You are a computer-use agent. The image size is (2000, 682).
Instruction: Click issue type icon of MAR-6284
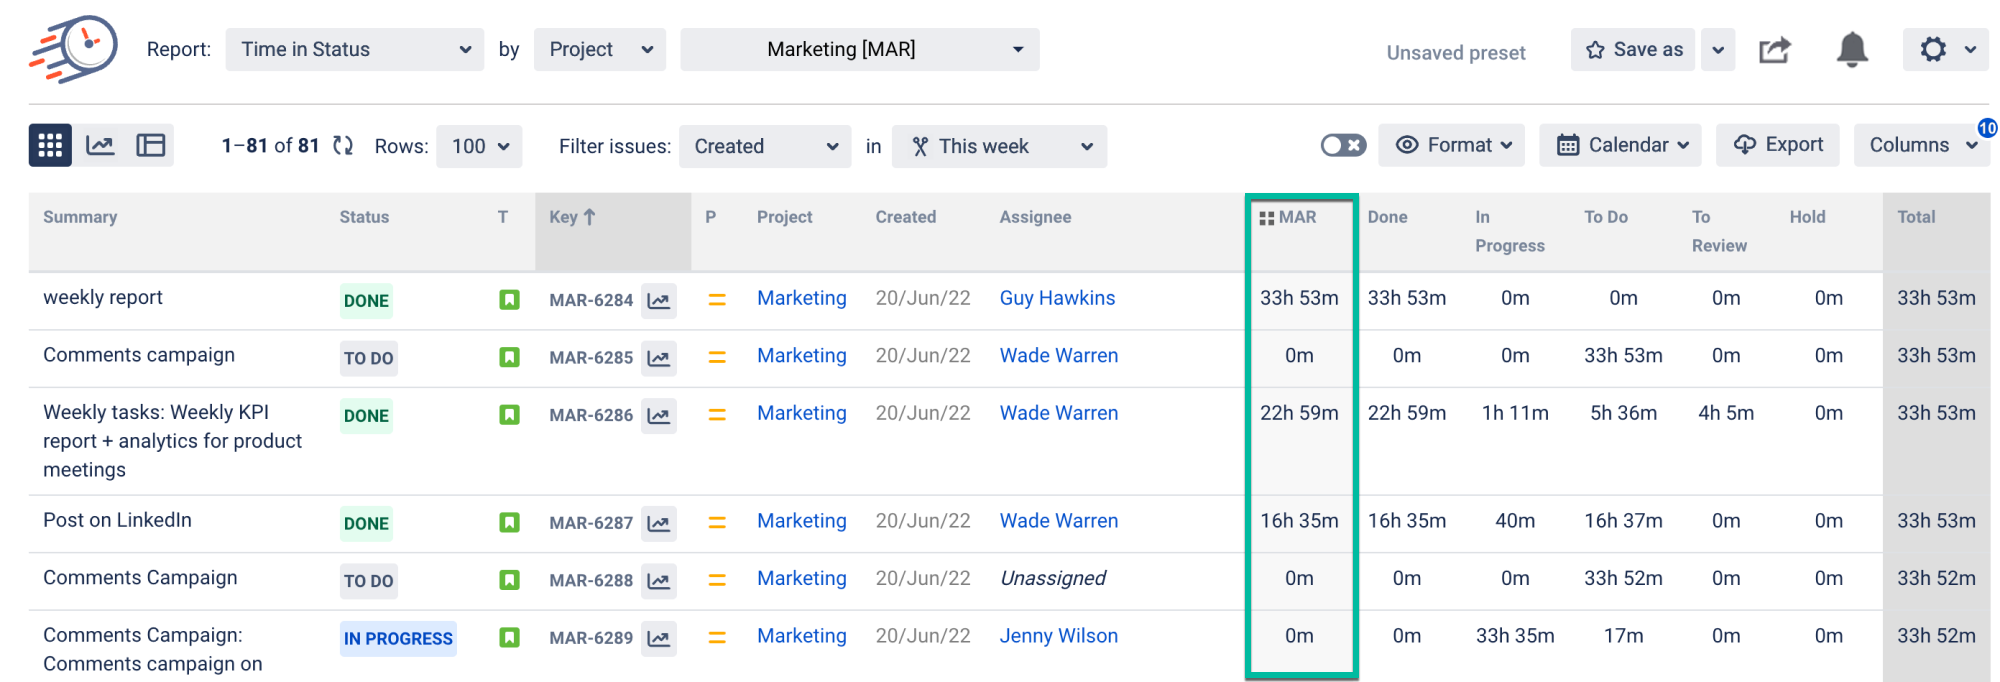tap(509, 299)
